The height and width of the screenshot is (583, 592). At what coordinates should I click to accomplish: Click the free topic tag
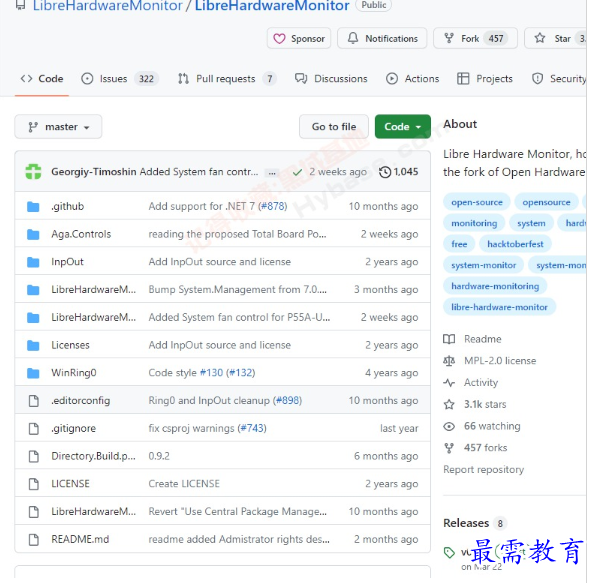[459, 244]
